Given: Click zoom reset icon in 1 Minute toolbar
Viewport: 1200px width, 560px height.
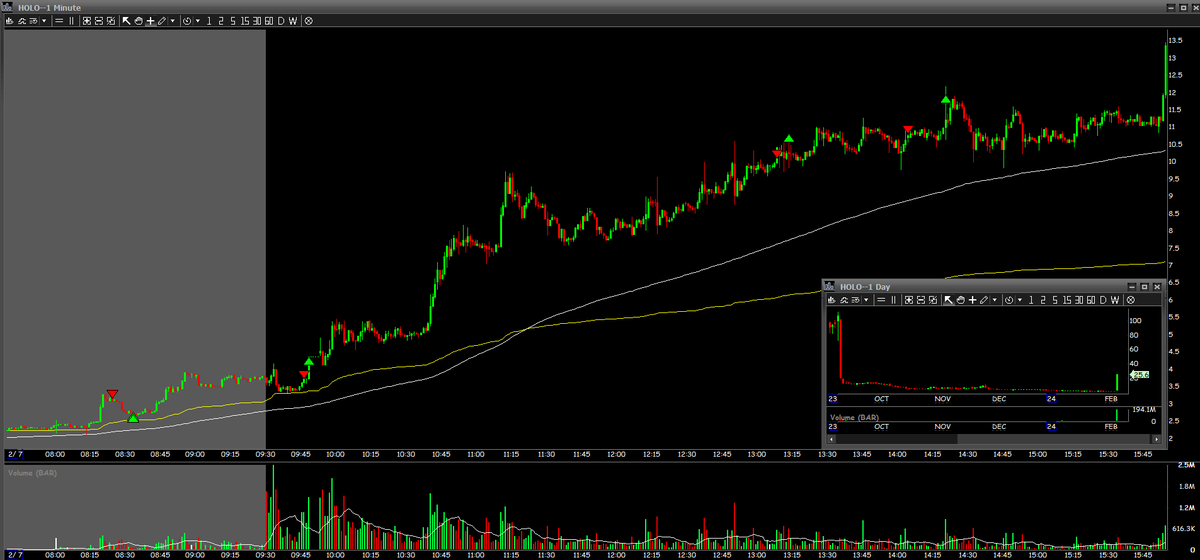Looking at the screenshot, I should (110, 20).
